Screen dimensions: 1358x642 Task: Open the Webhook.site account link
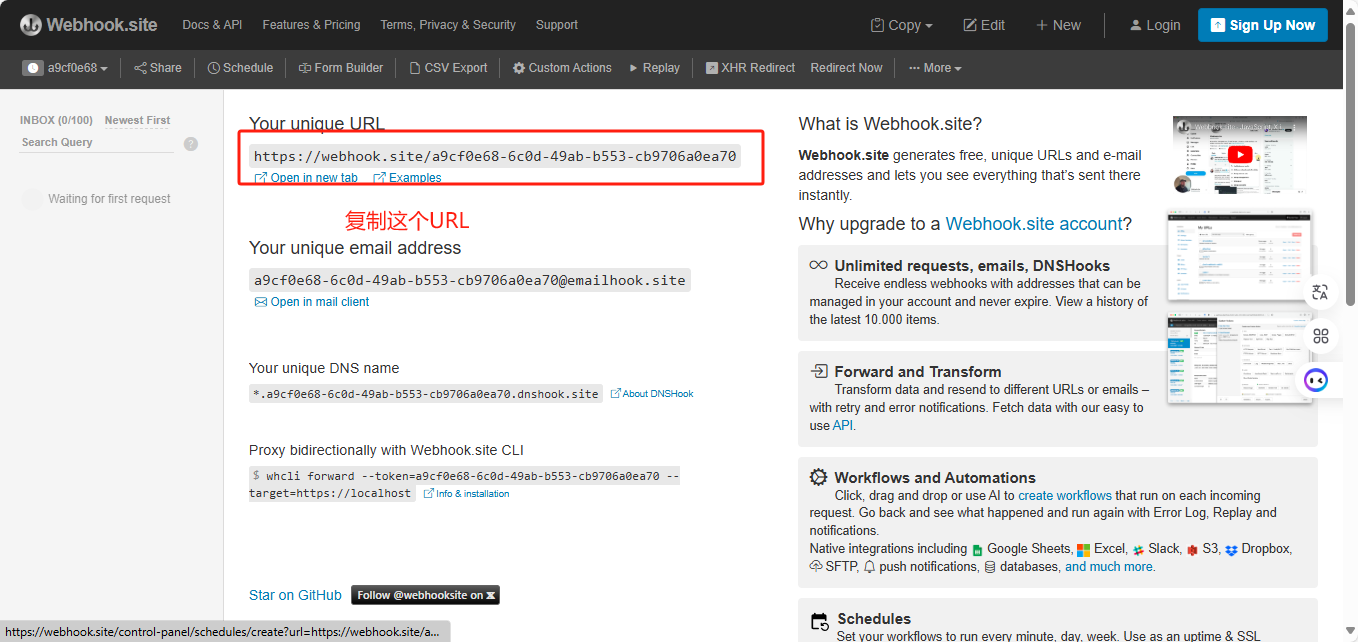click(1034, 224)
